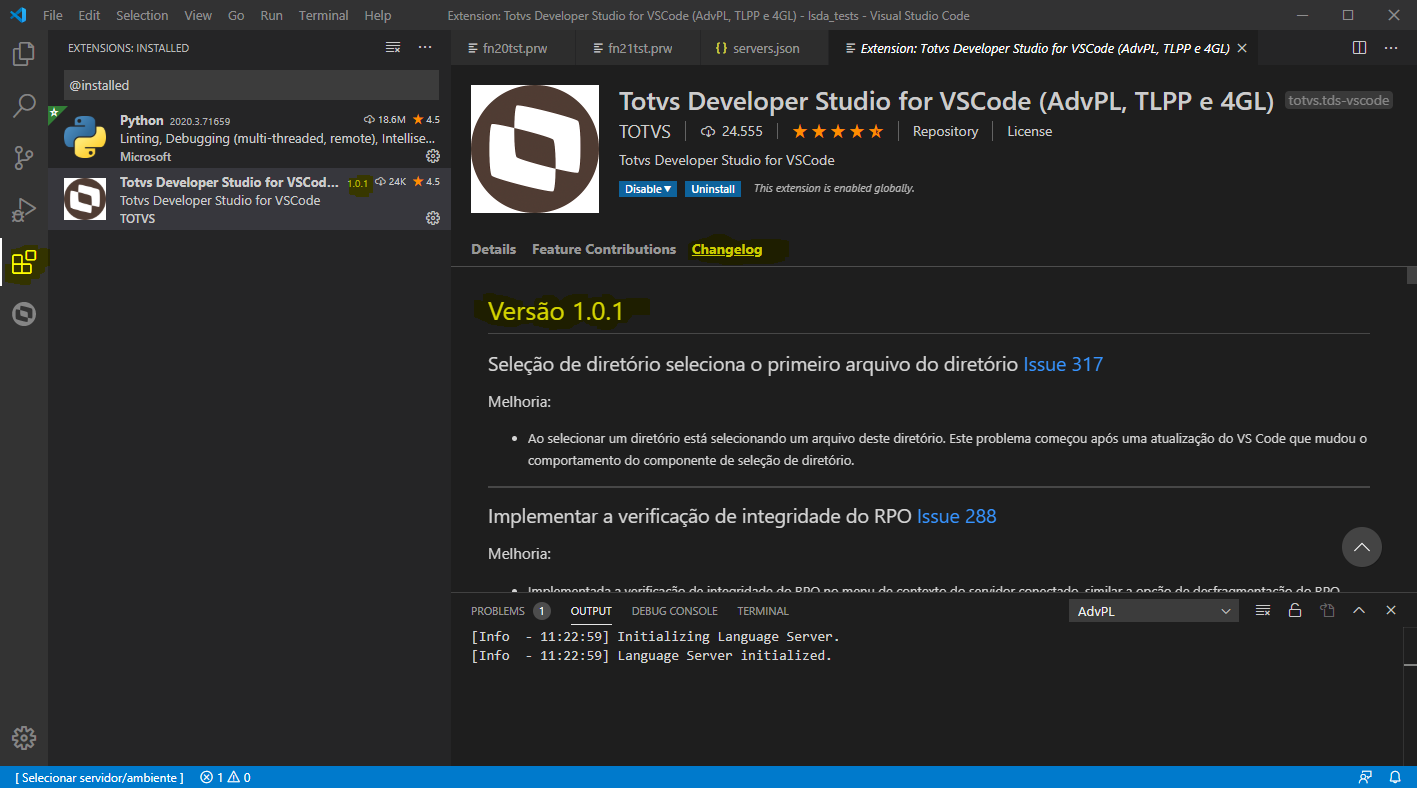Click the 24.555 install count
The width and height of the screenshot is (1417, 788).
731,131
